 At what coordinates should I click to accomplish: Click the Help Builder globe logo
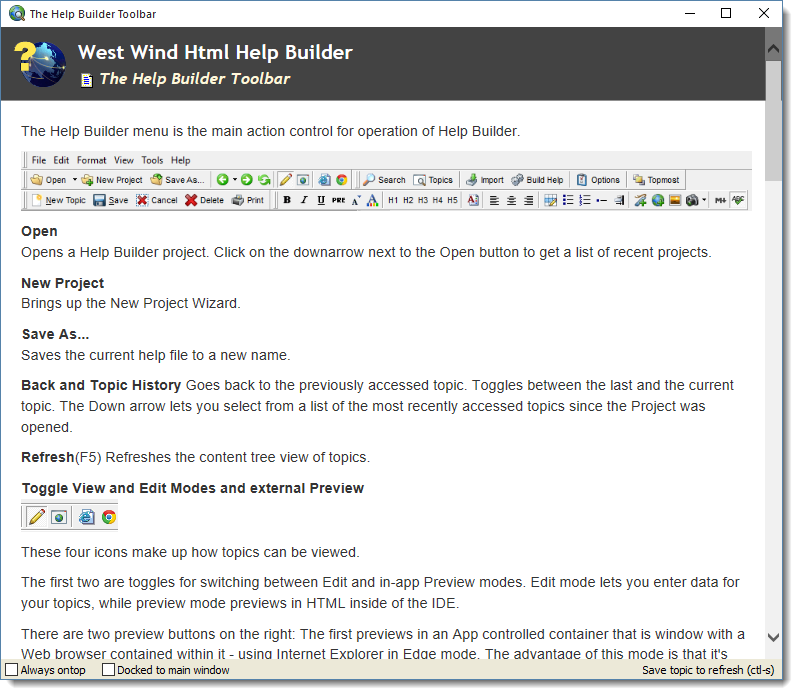tap(41, 64)
